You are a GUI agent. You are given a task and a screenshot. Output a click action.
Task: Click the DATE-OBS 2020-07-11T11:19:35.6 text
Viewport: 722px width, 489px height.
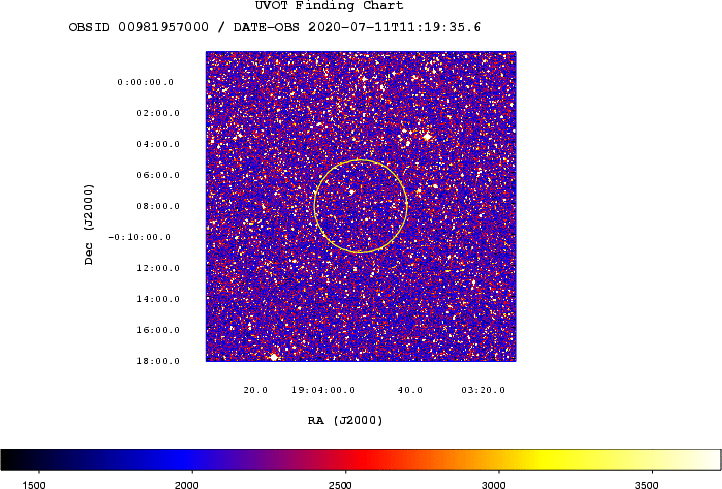click(357, 27)
